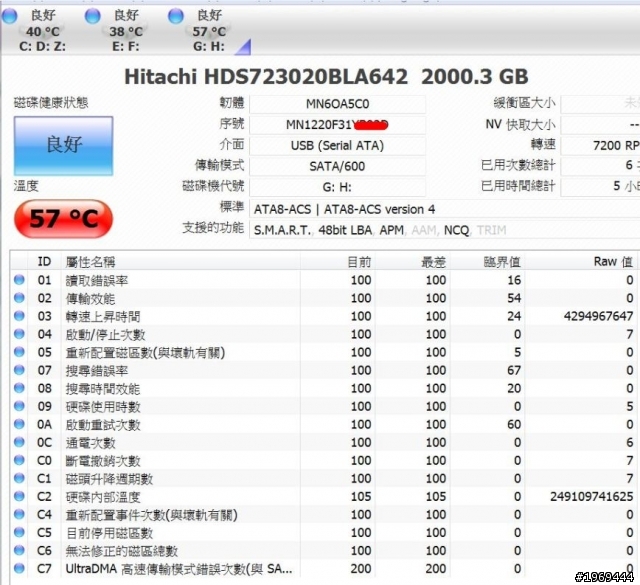Viewport: 640px width, 585px height.
Task: Click status orb of row 04
Action: [19, 334]
